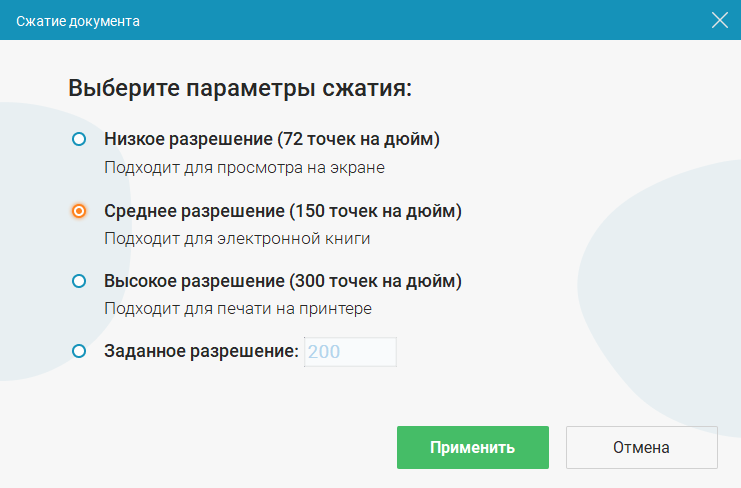The image size is (741, 488).
Task: Click the 'Сжатие документа' window title
Action: click(78, 20)
